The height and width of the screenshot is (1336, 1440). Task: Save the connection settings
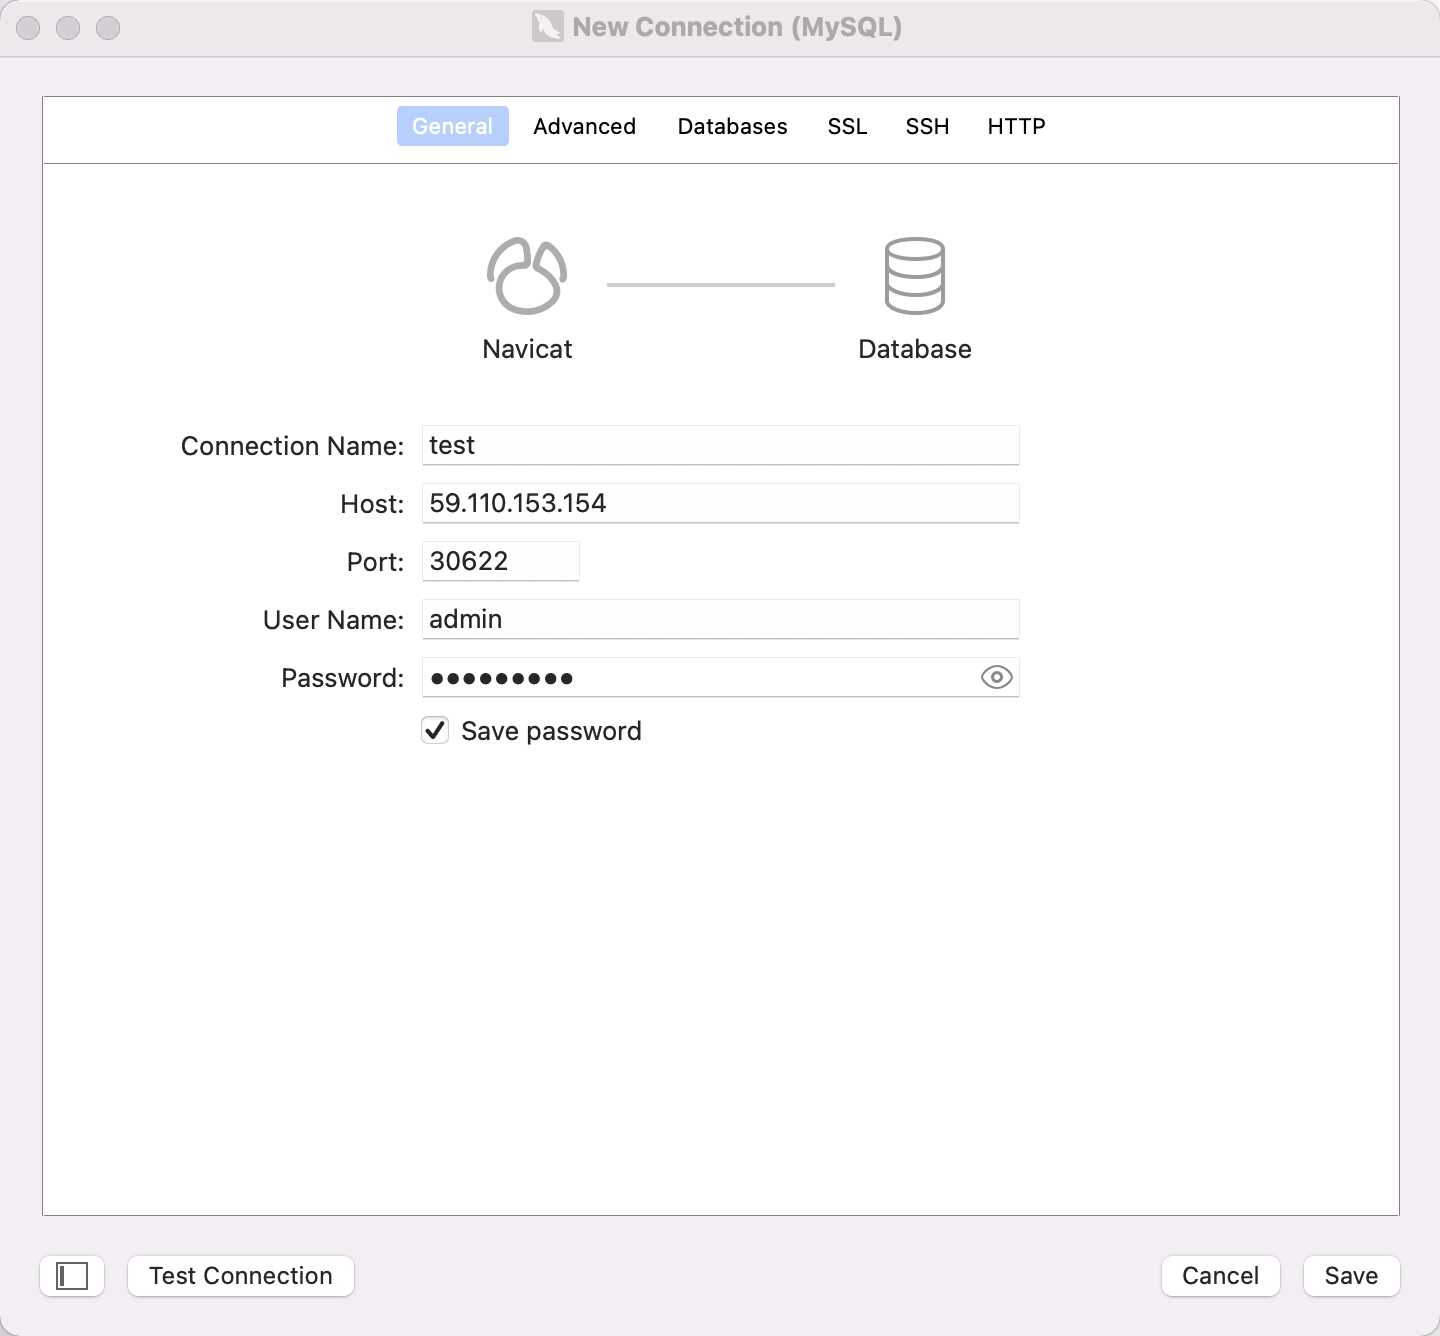click(x=1351, y=1276)
